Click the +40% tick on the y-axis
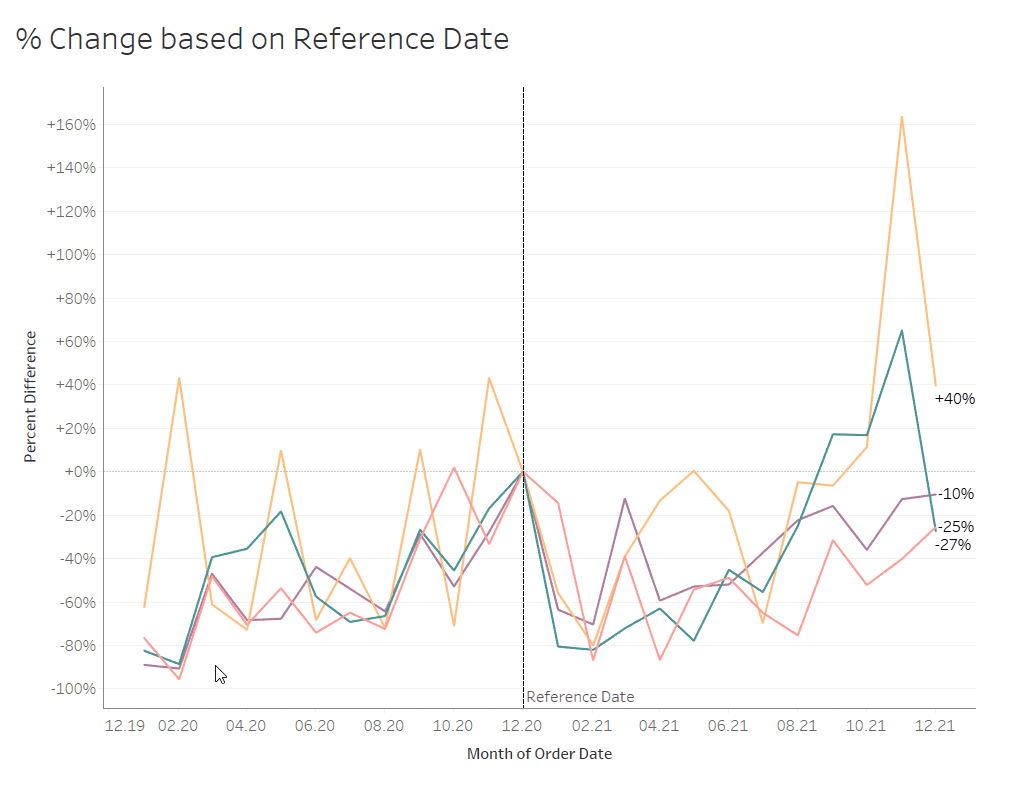 (75, 385)
